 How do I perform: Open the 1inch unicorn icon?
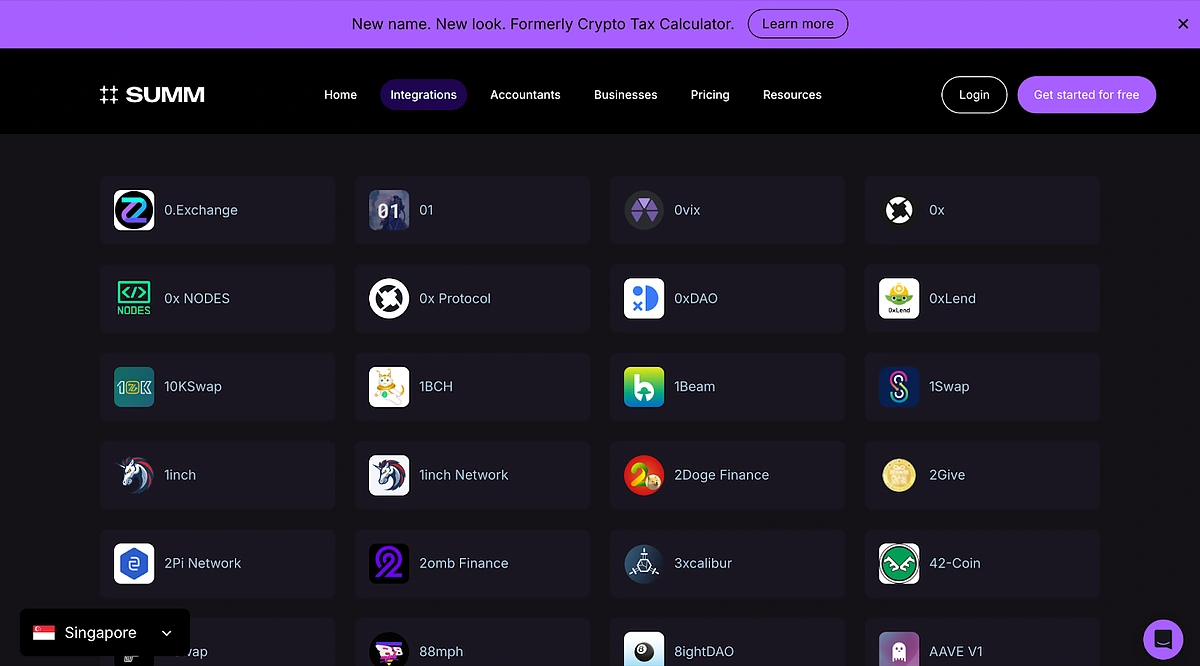point(134,475)
